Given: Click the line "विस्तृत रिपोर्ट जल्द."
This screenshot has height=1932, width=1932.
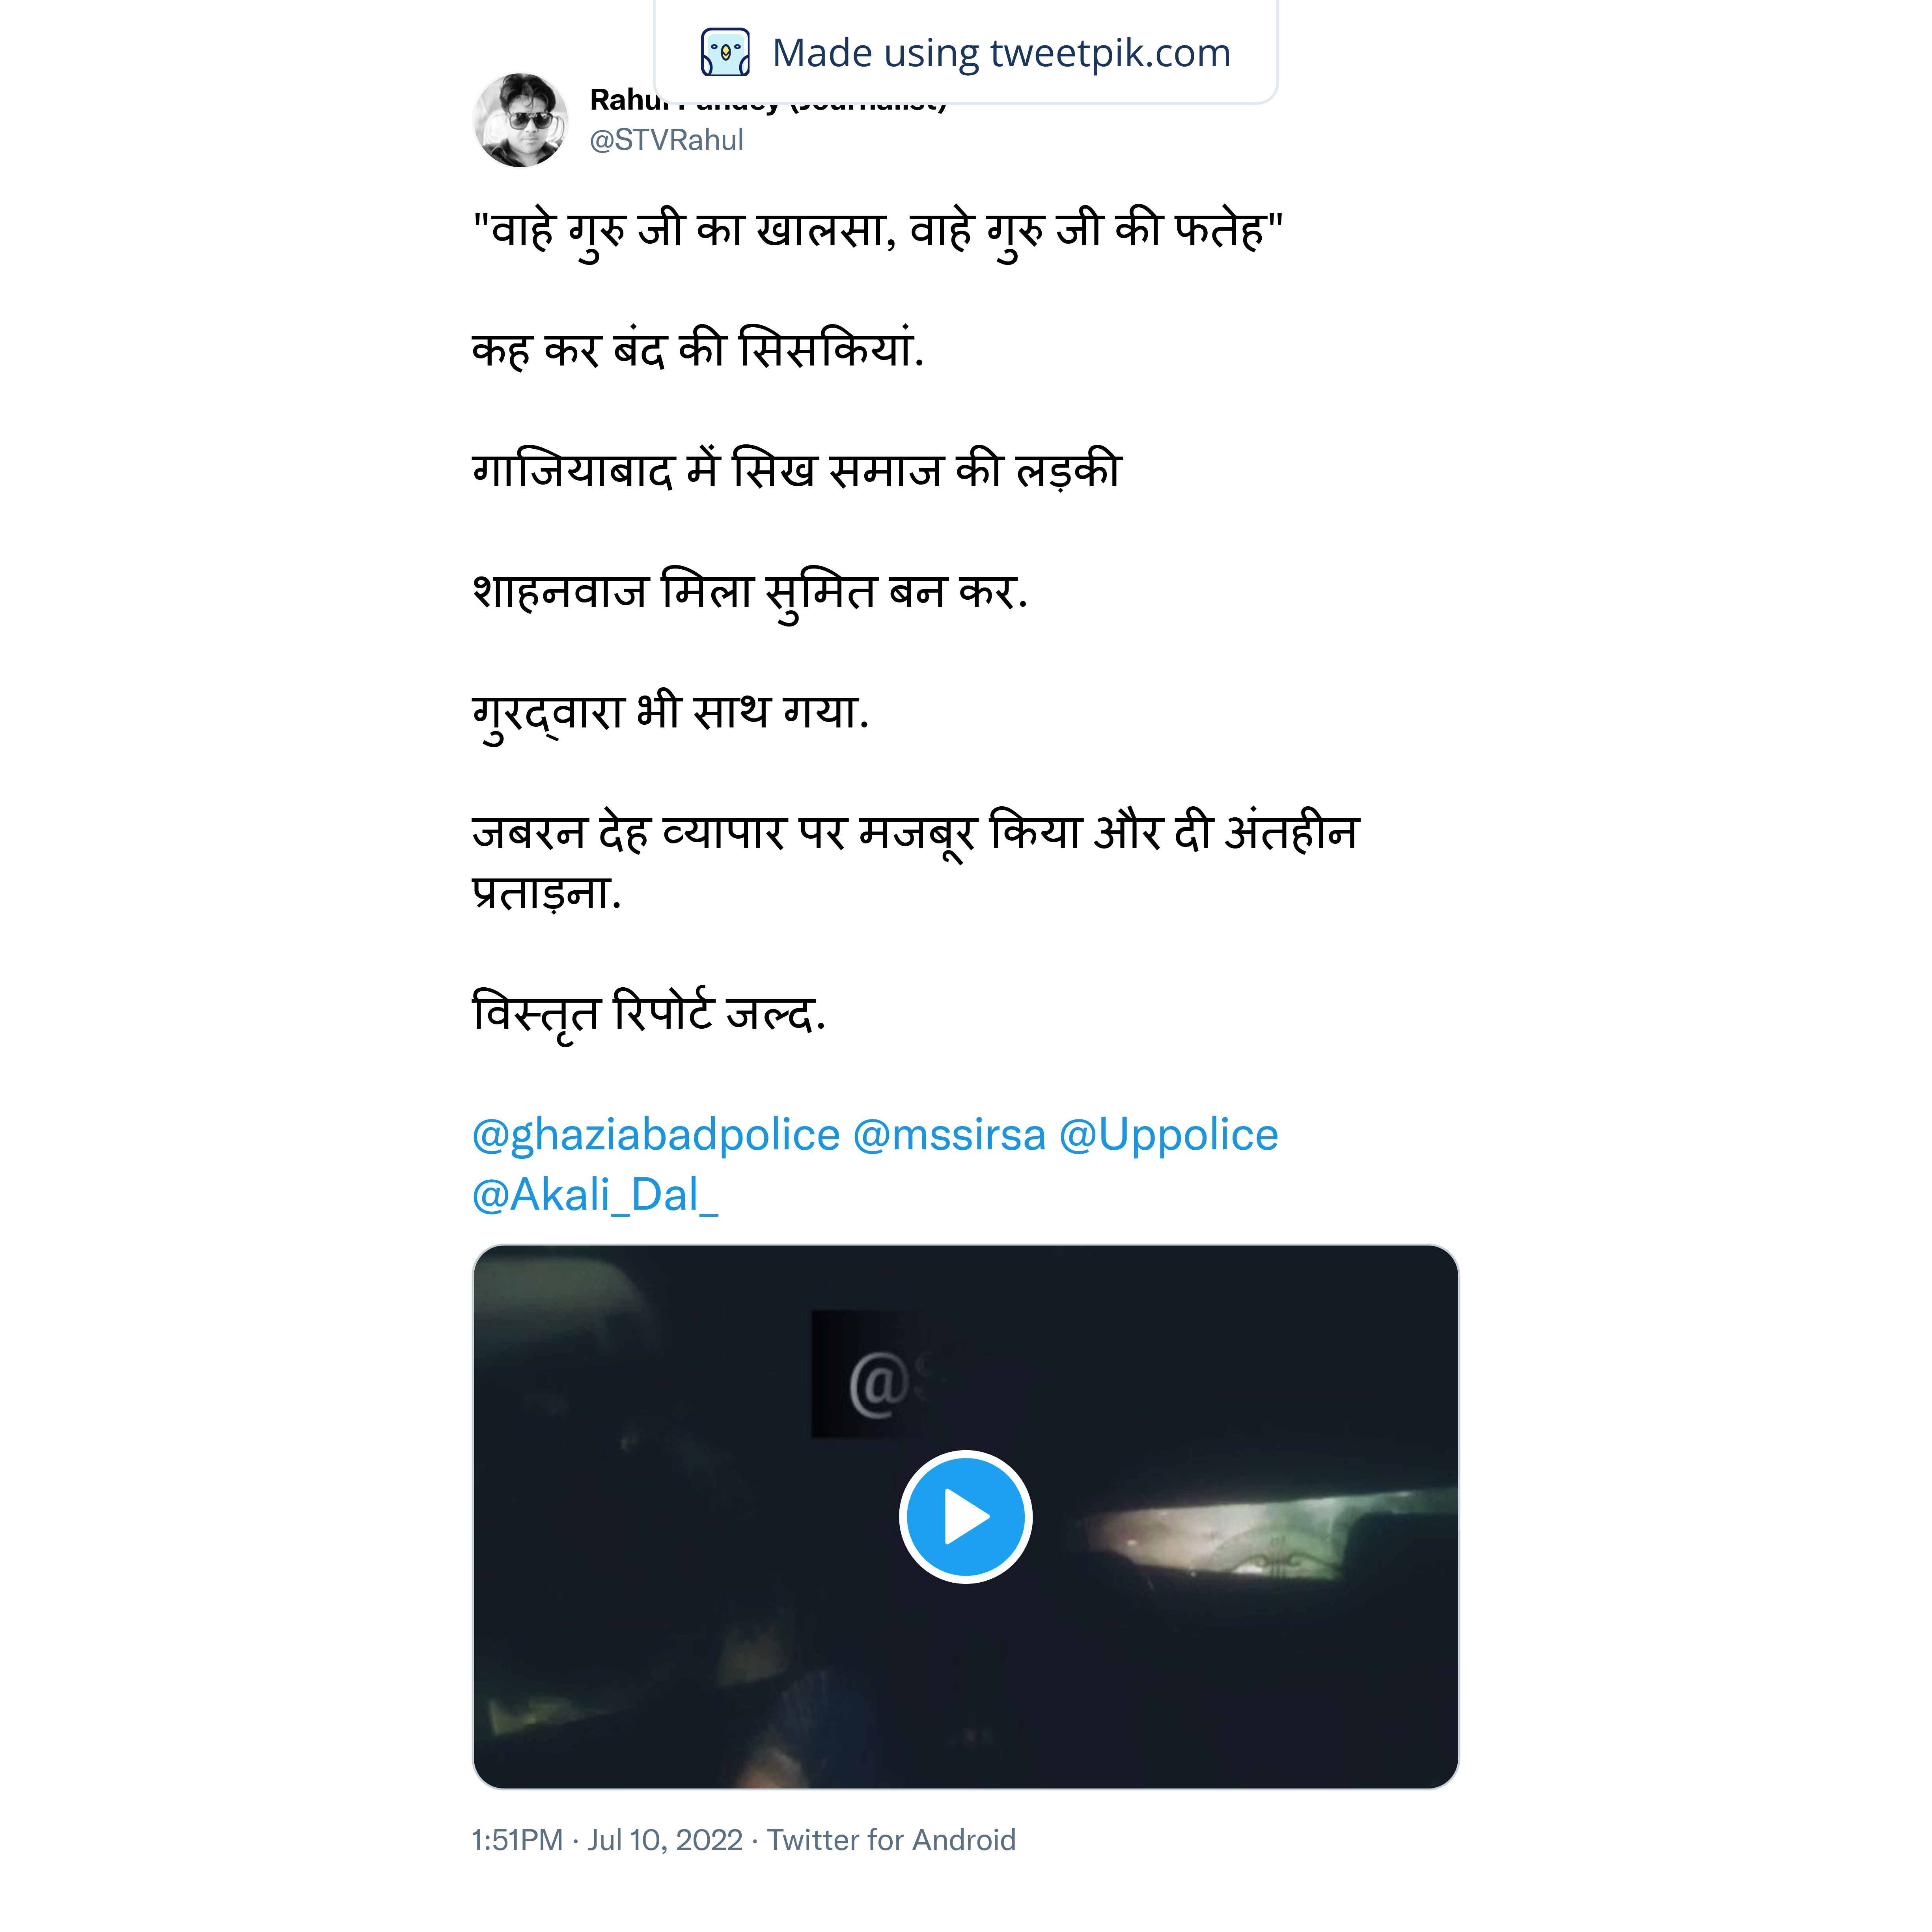Looking at the screenshot, I should (648, 1014).
